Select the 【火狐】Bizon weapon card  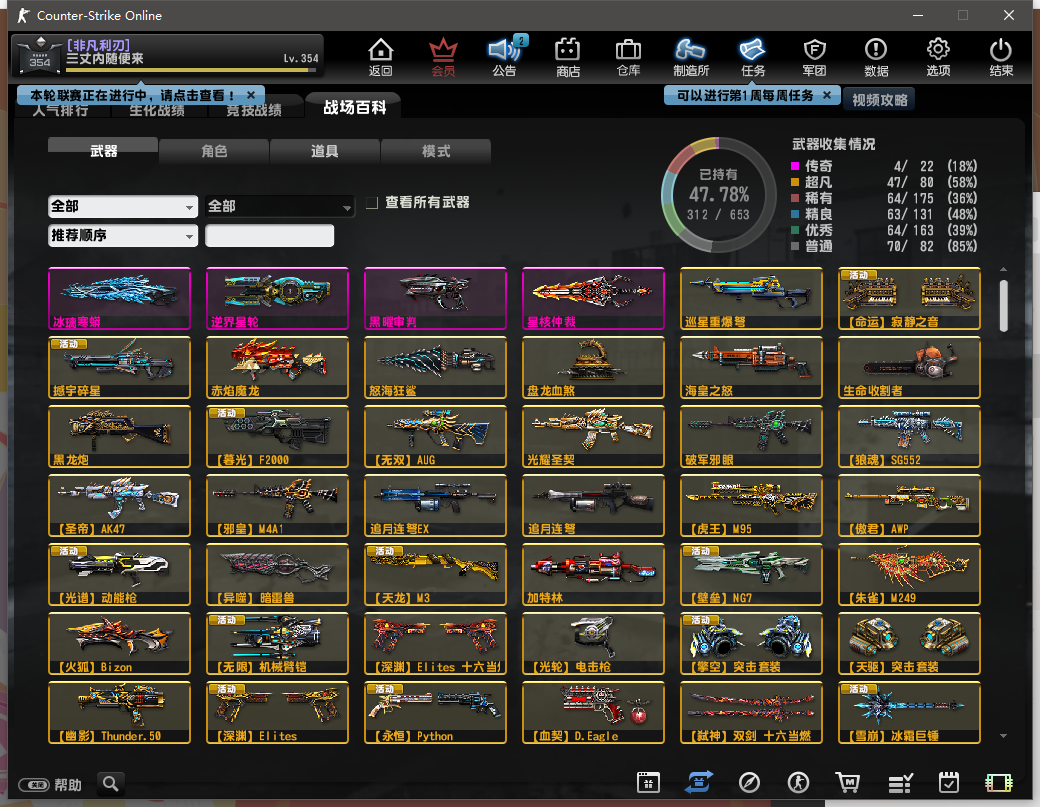pos(119,643)
